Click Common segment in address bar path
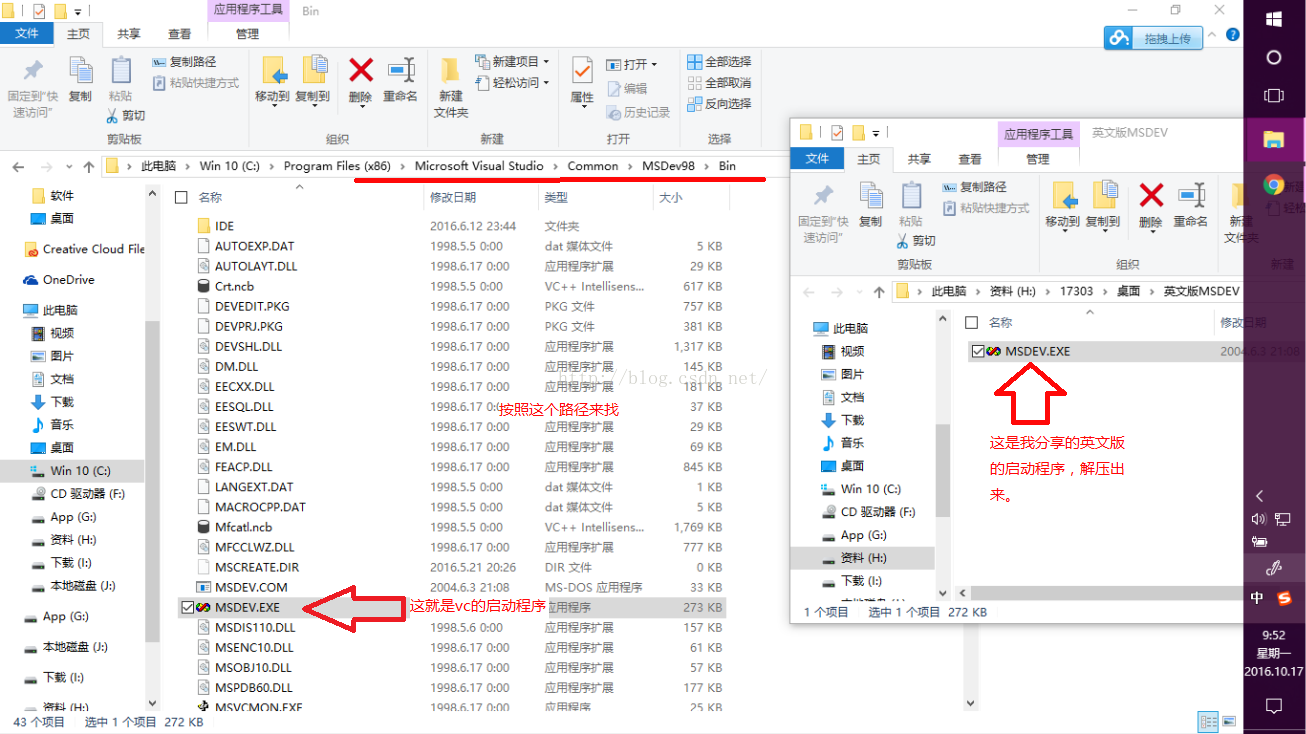Screen dimensions: 1306x734 [x=593, y=166]
